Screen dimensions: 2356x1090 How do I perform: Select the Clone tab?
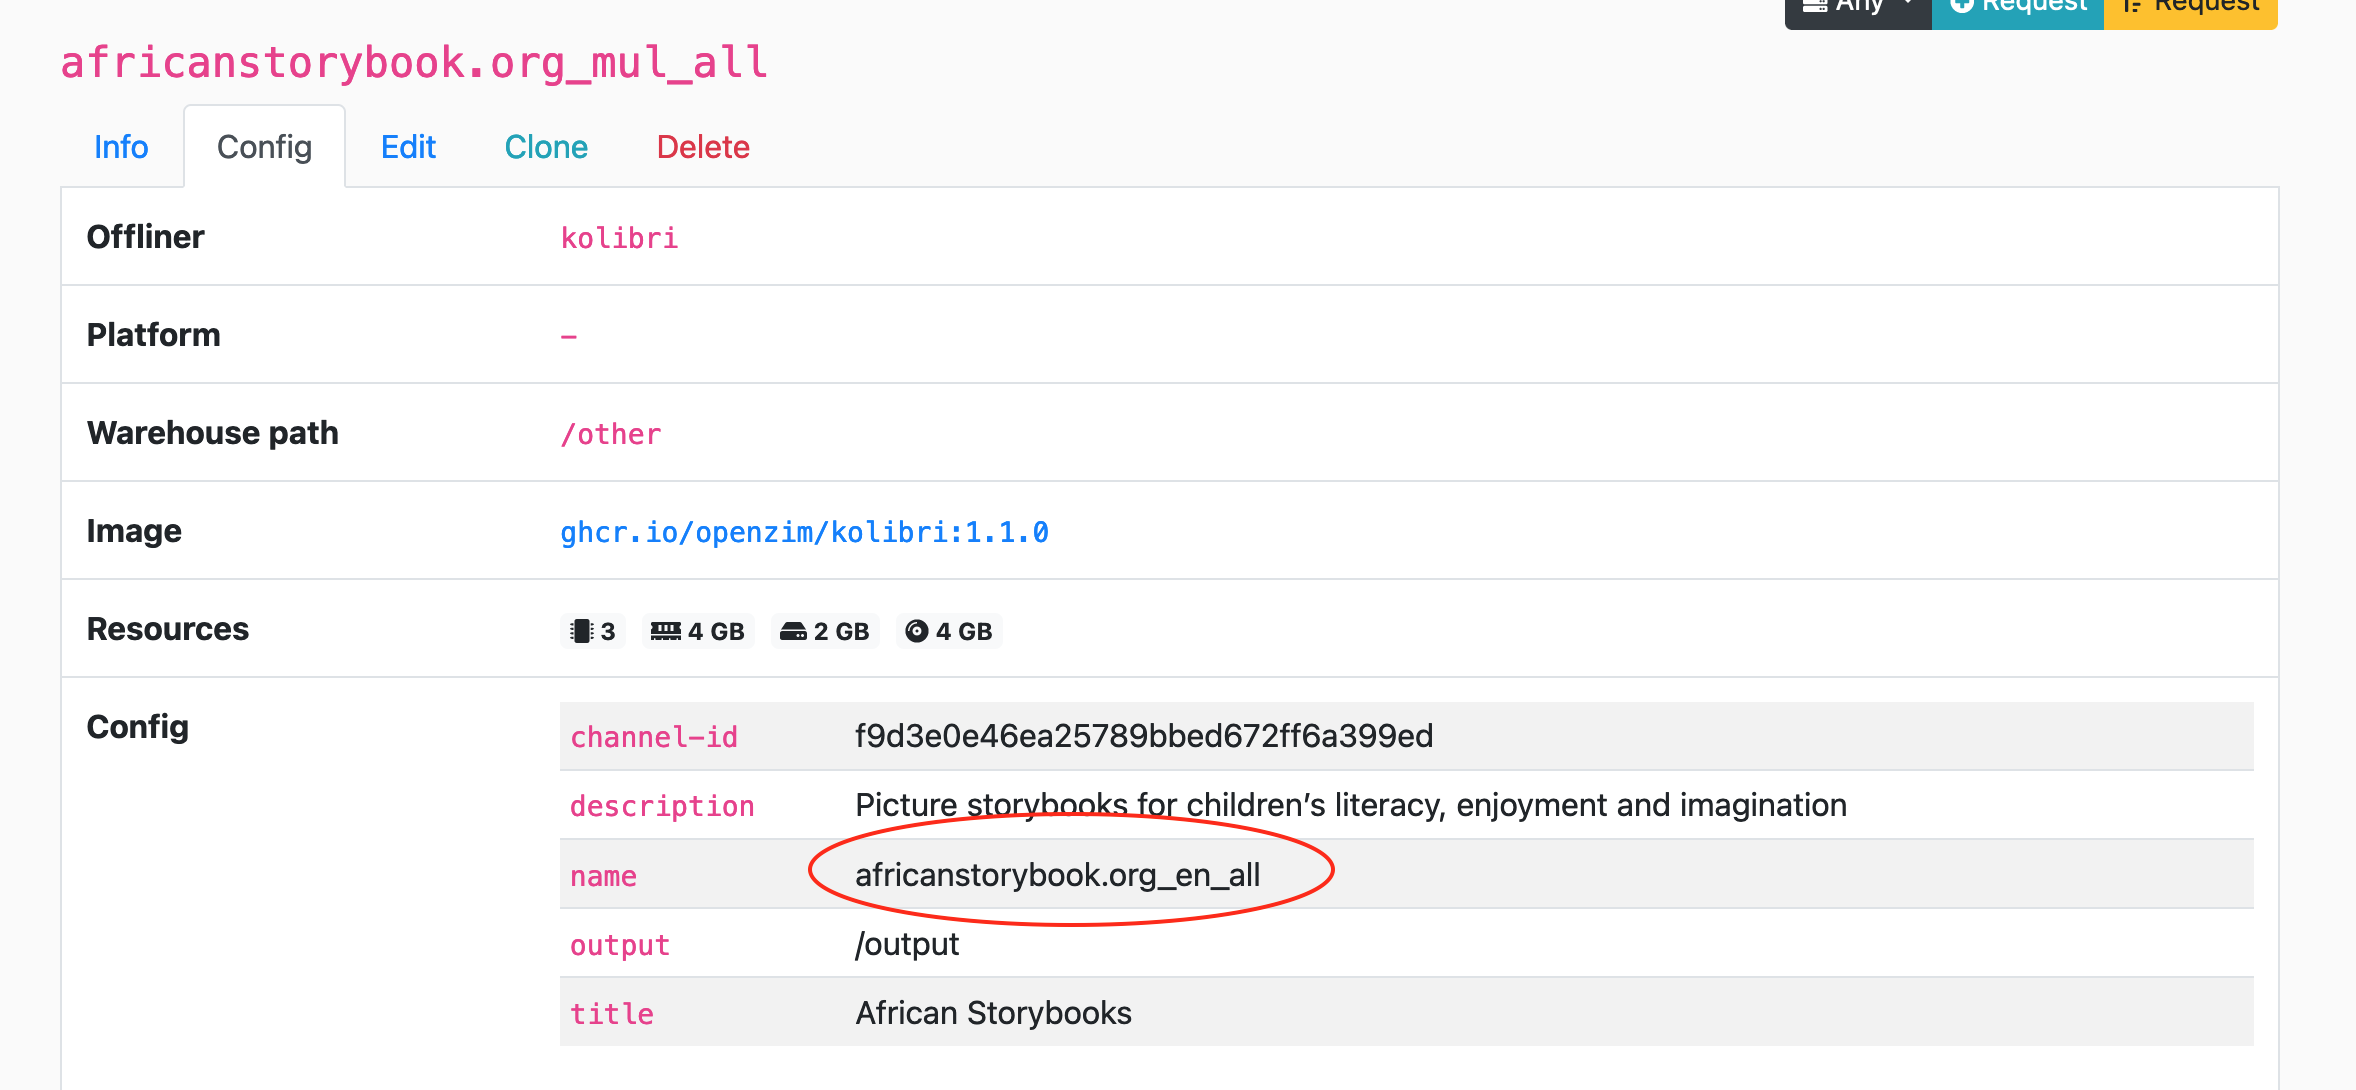coord(546,146)
